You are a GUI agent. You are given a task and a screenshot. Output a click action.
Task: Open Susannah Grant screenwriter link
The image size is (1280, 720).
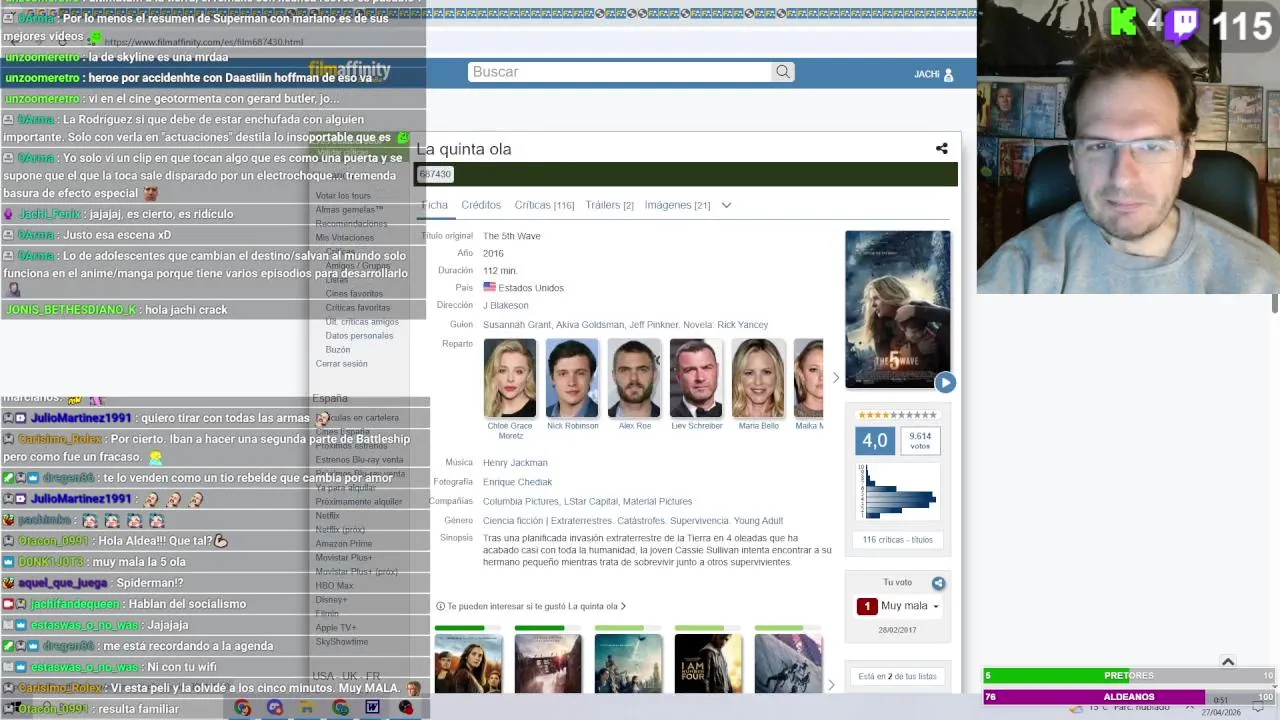tap(515, 325)
